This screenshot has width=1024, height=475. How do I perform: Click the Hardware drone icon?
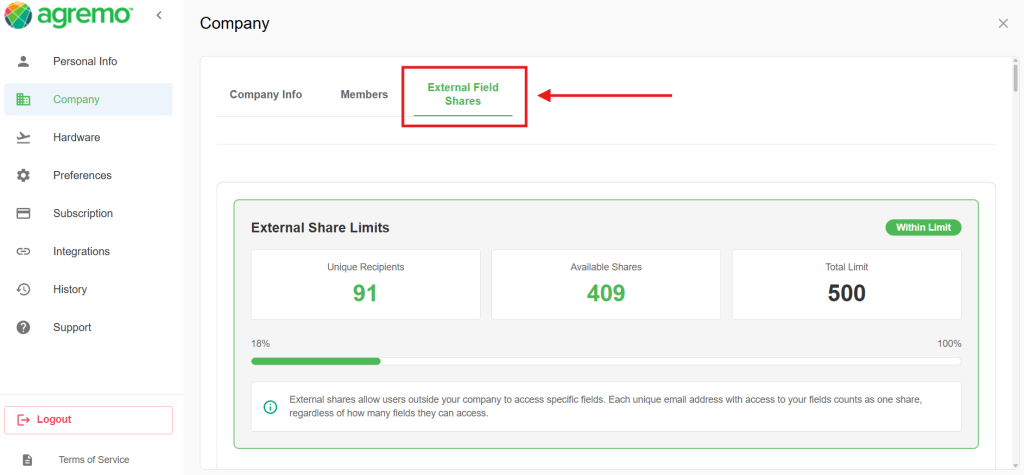click(24, 137)
